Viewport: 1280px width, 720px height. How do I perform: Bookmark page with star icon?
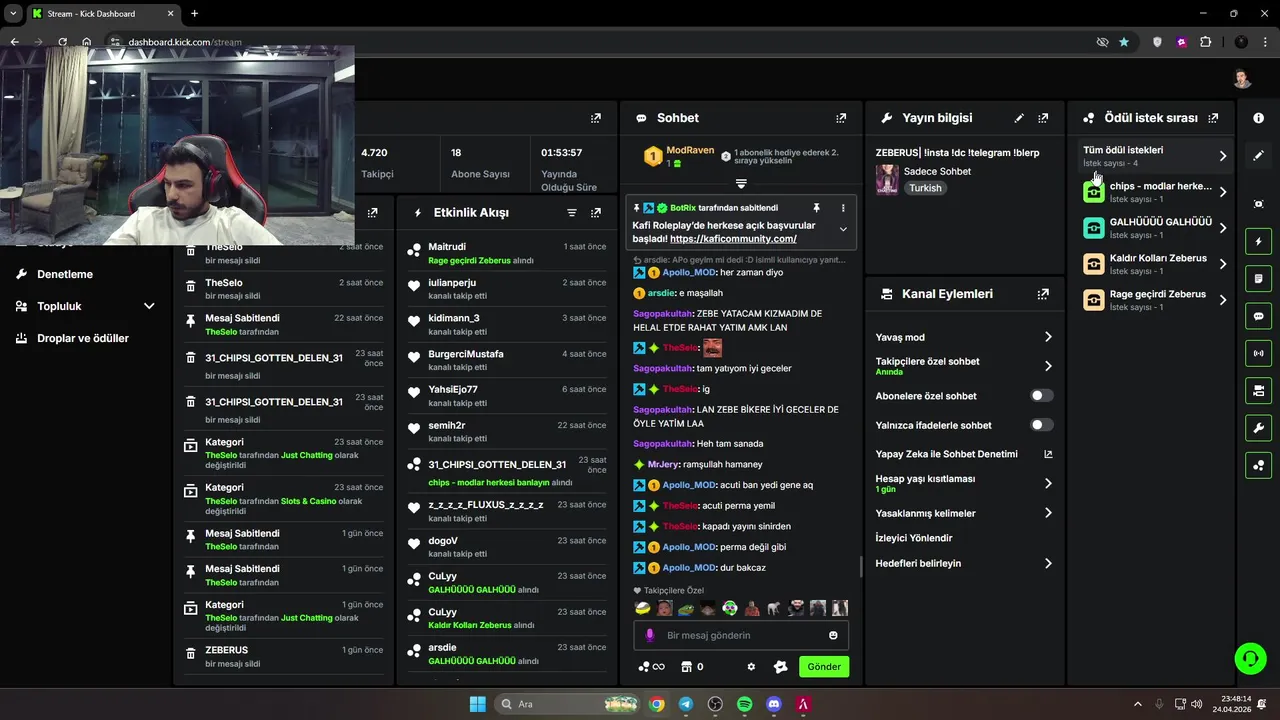tap(1124, 42)
